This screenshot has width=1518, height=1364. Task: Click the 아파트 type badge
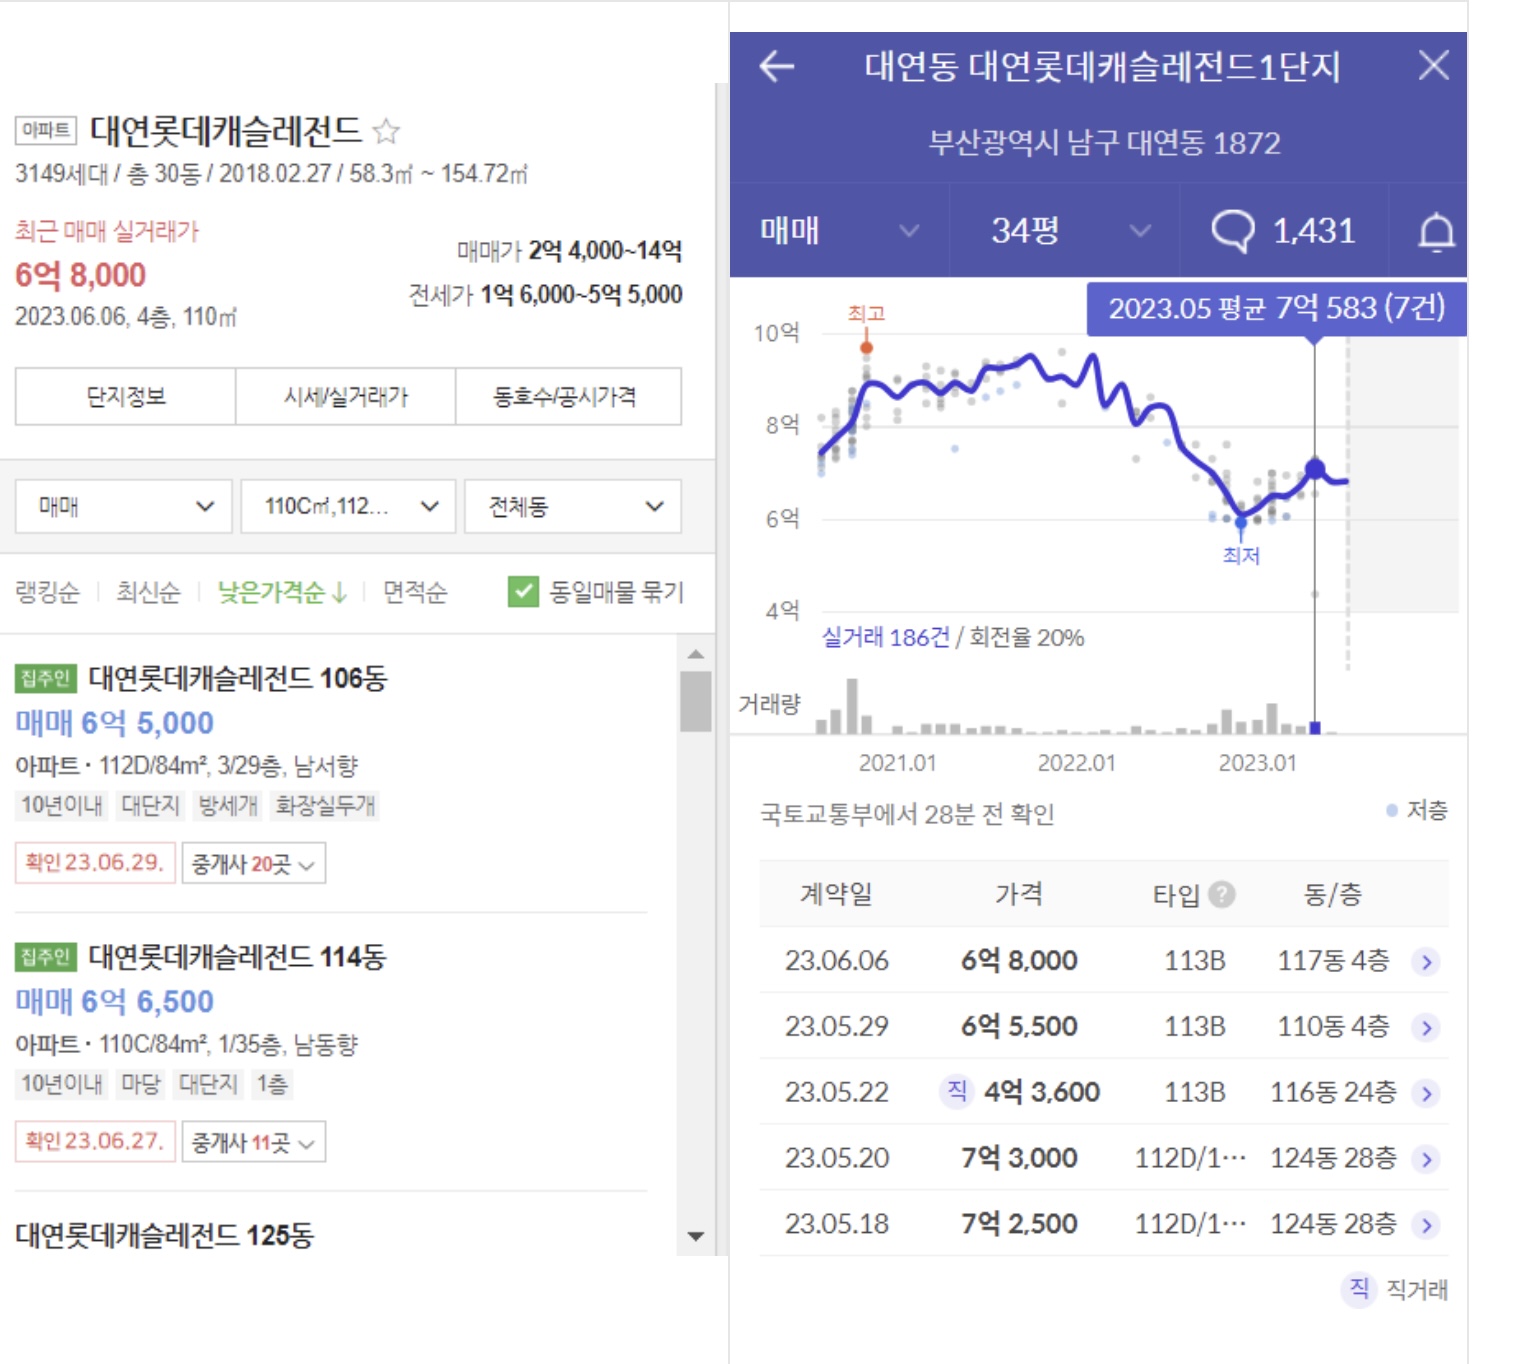pos(46,130)
